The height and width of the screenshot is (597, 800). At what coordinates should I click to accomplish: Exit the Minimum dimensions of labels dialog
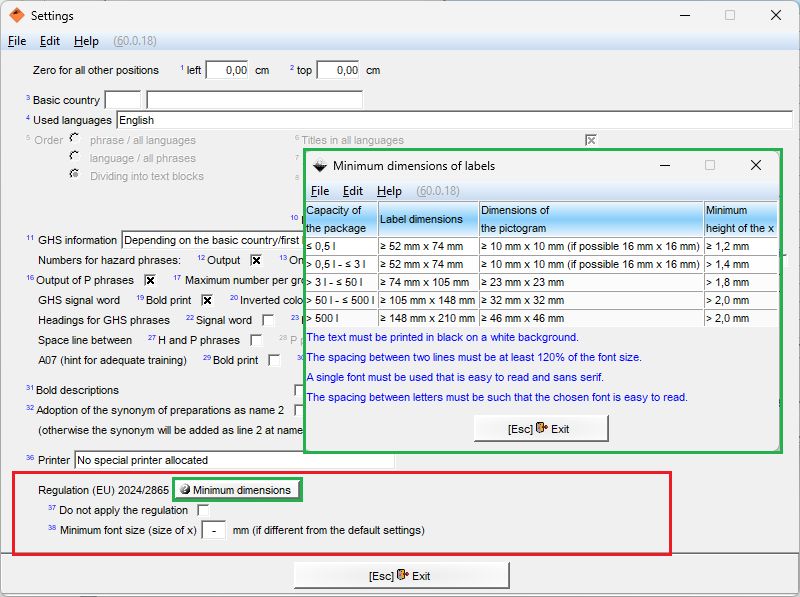click(x=541, y=429)
